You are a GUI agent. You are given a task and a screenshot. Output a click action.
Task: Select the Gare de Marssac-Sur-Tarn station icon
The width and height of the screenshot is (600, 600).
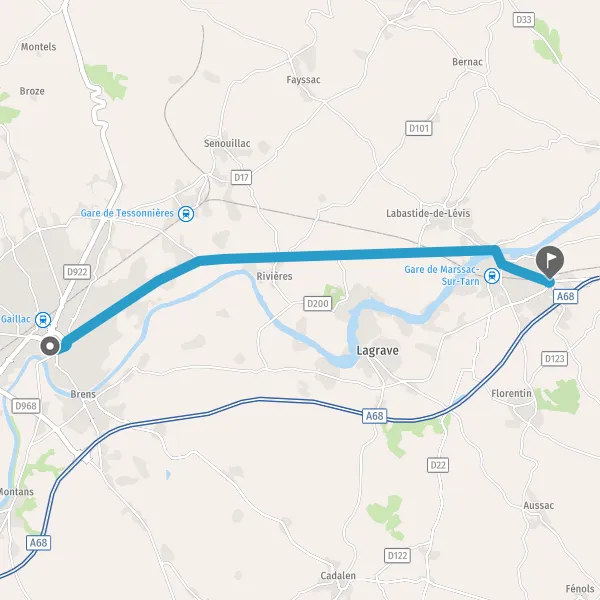[x=492, y=276]
